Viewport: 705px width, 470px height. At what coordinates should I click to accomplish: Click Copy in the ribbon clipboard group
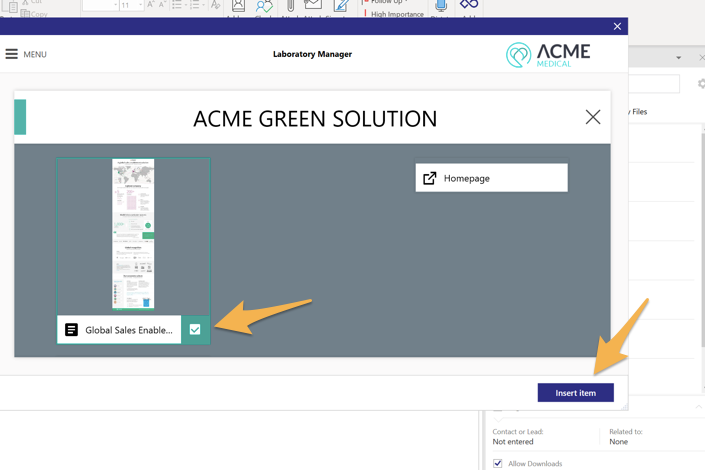click(x=34, y=14)
